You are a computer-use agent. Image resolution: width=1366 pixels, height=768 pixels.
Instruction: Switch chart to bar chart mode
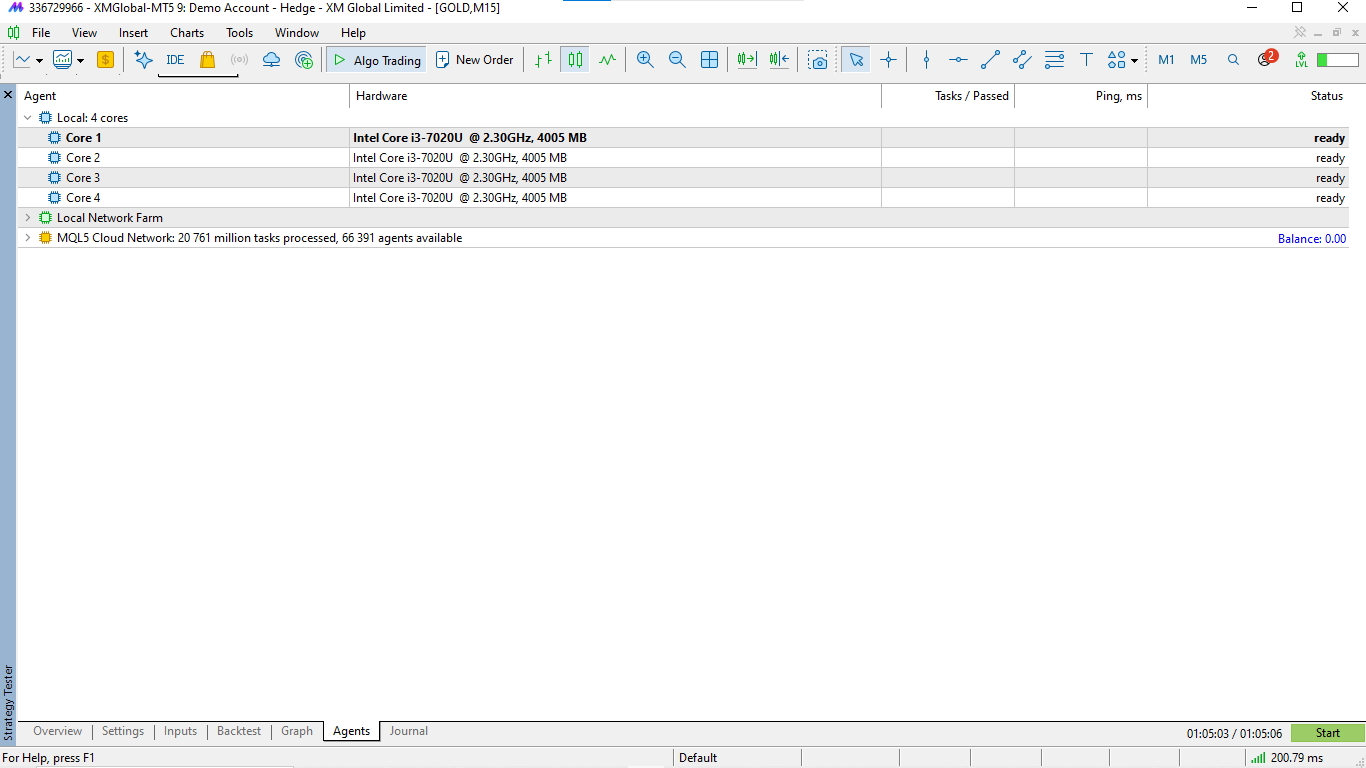click(542, 60)
